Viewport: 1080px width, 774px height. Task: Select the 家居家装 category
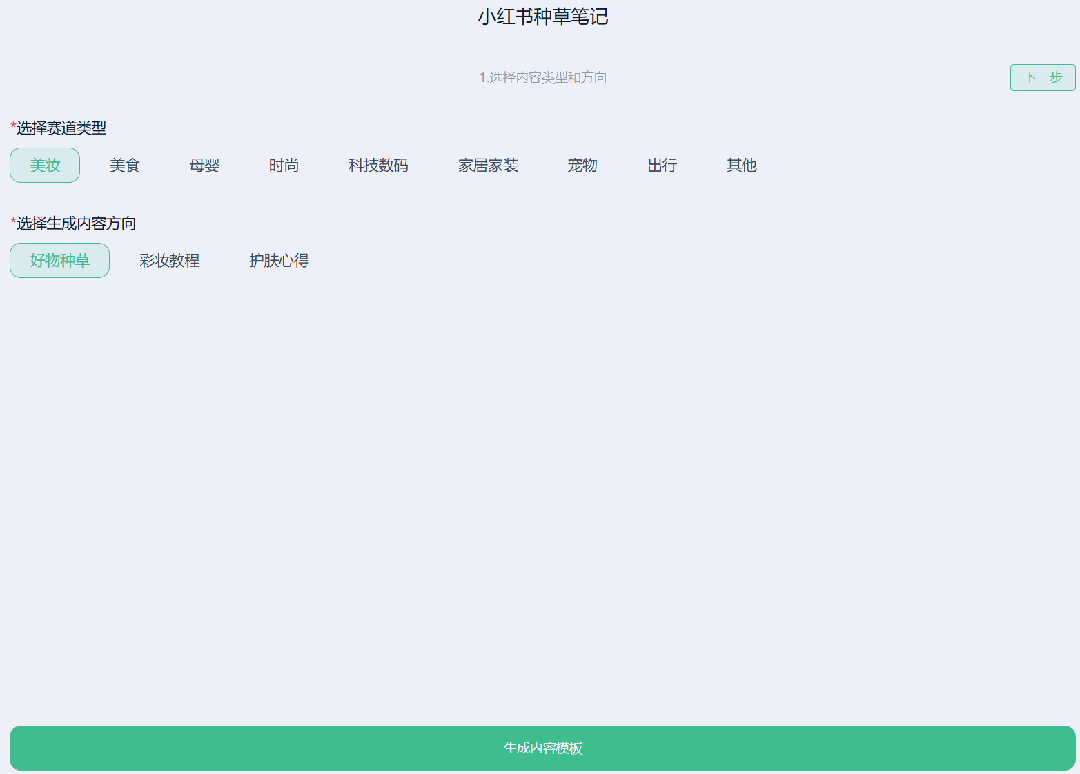[487, 165]
